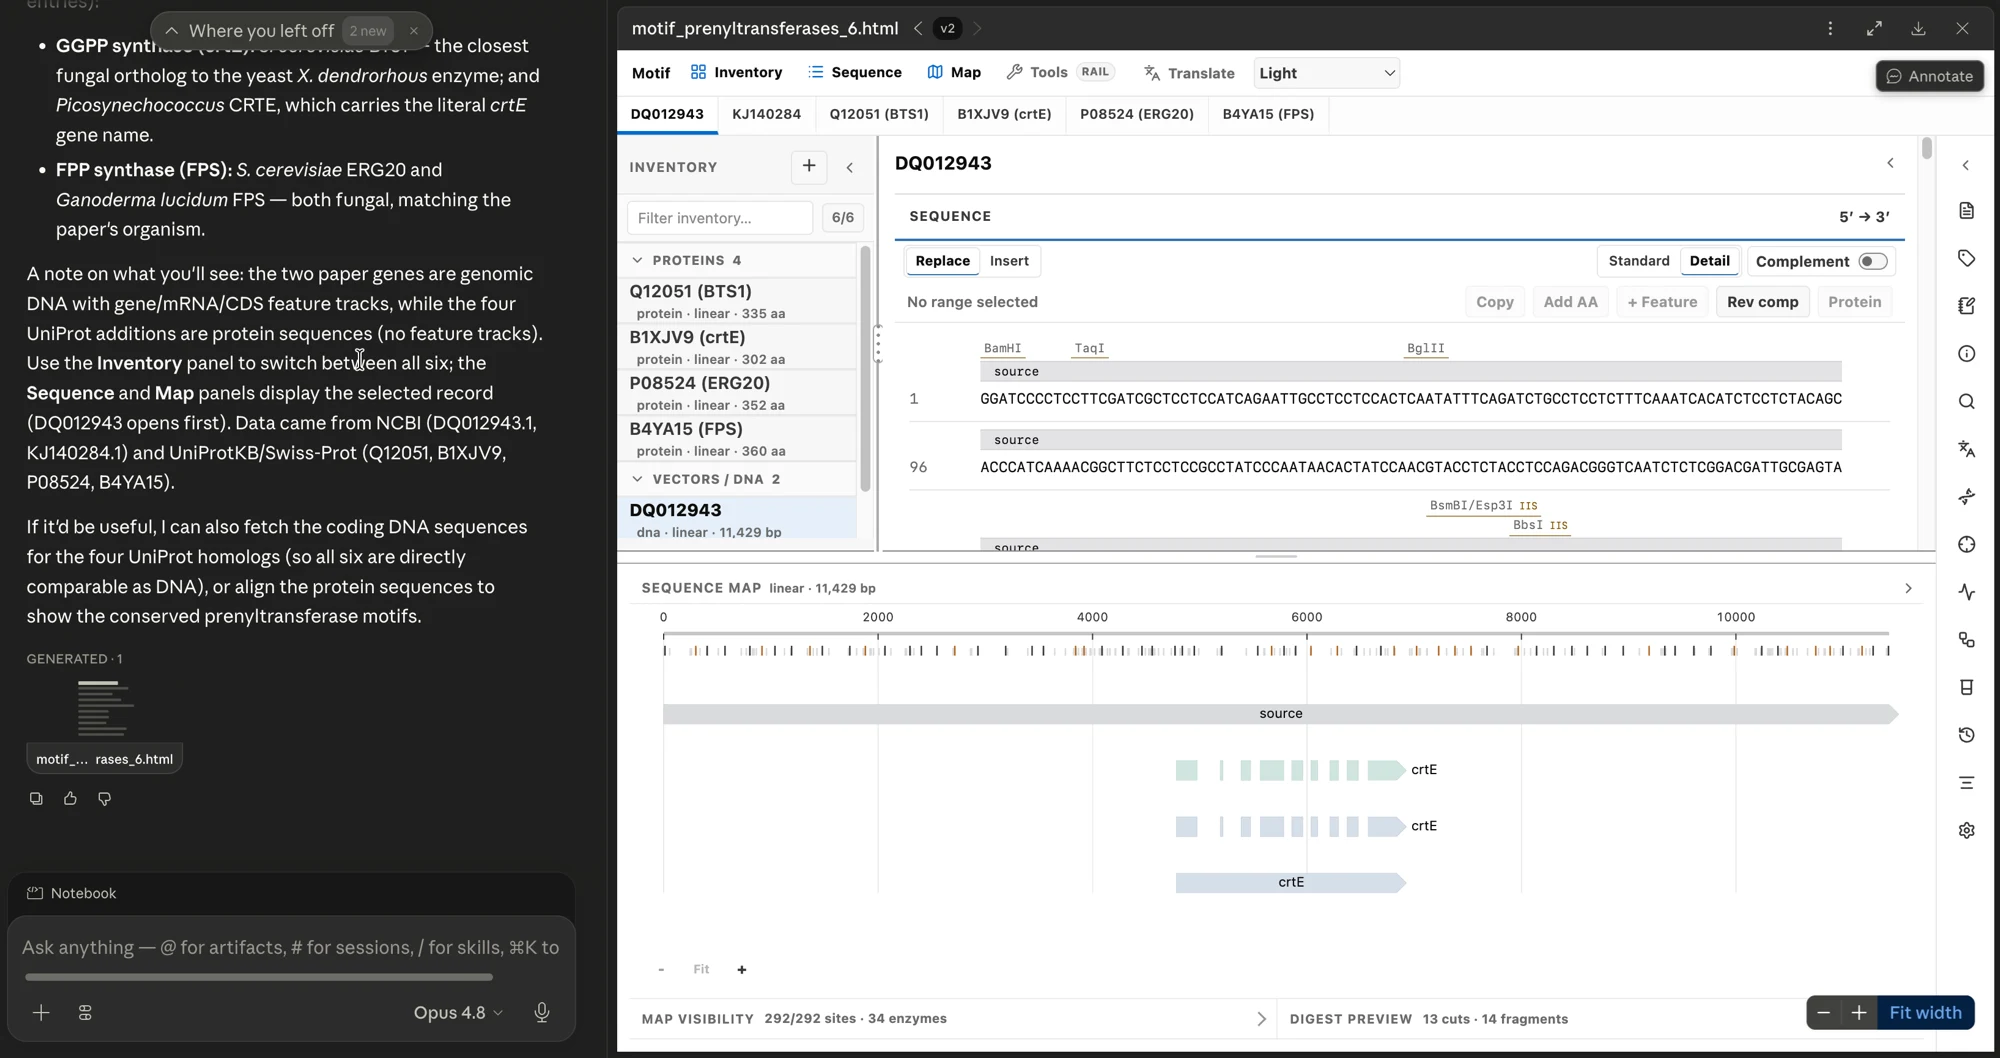The image size is (2000, 1058).
Task: Collapse the DQ012943 sequence panel
Action: [1890, 163]
